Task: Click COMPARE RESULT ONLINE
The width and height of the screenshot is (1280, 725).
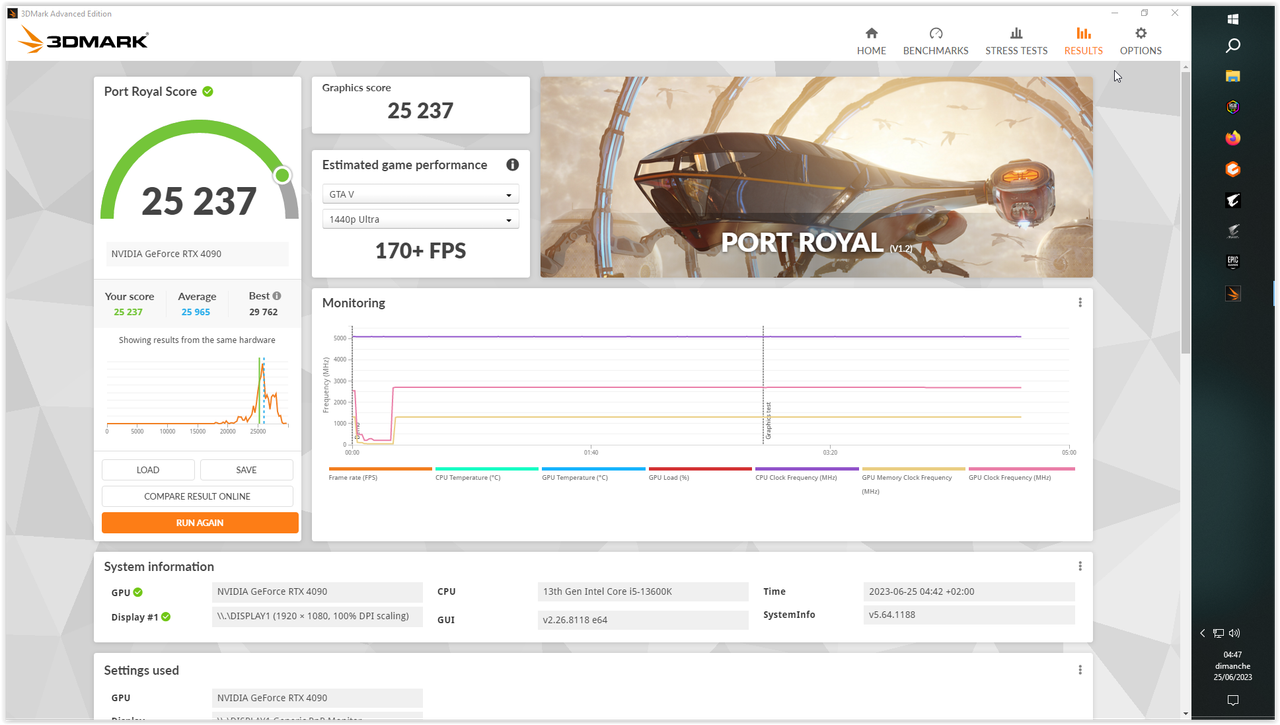Action: tap(197, 496)
